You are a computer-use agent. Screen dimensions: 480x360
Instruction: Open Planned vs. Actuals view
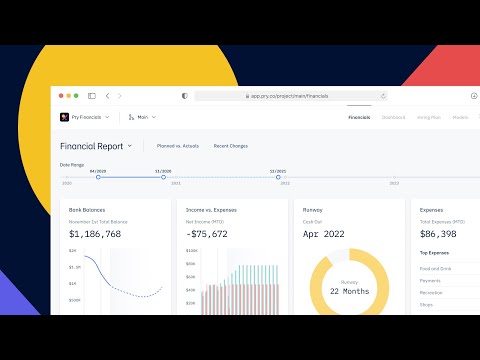178,146
